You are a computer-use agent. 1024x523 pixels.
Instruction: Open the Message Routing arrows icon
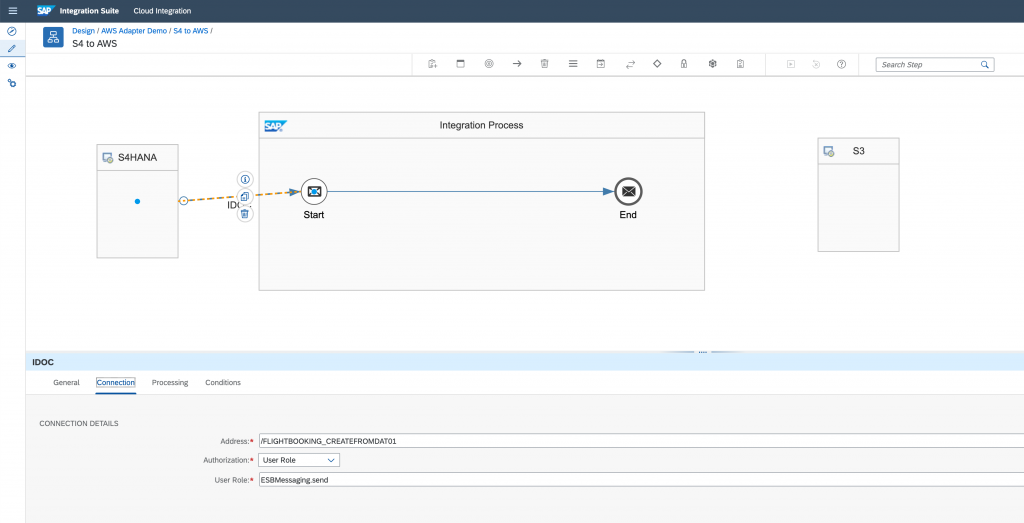pyautogui.click(x=630, y=64)
